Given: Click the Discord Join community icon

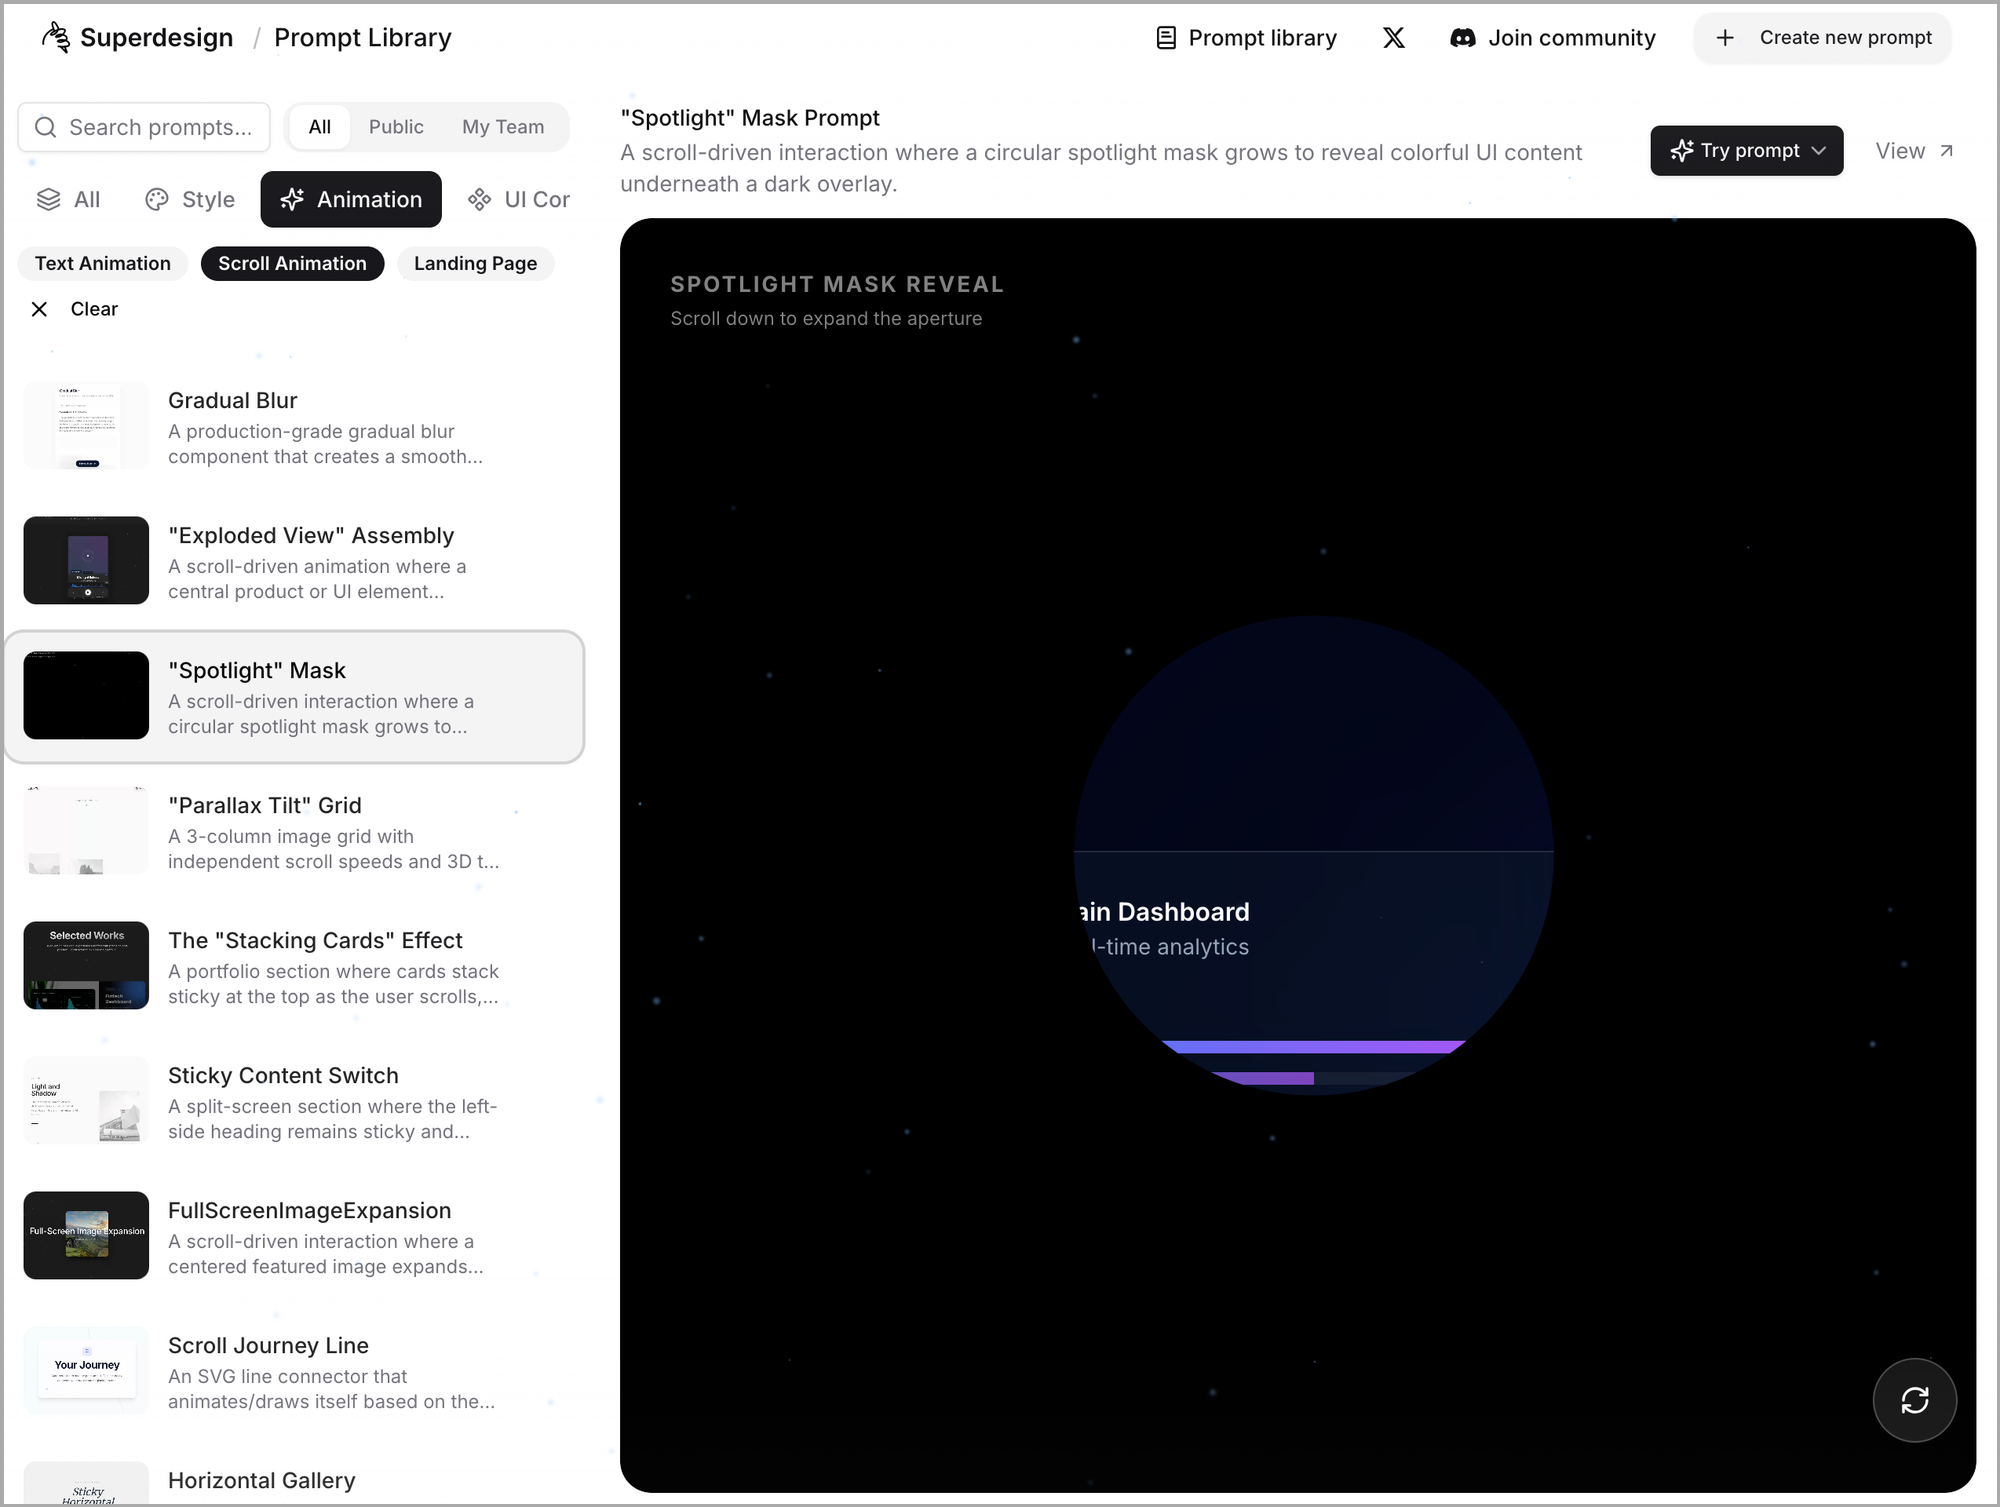Looking at the screenshot, I should (x=1462, y=38).
